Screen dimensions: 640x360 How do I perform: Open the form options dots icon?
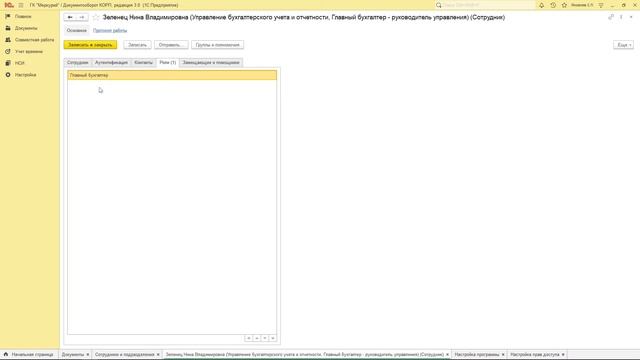[x=621, y=17]
